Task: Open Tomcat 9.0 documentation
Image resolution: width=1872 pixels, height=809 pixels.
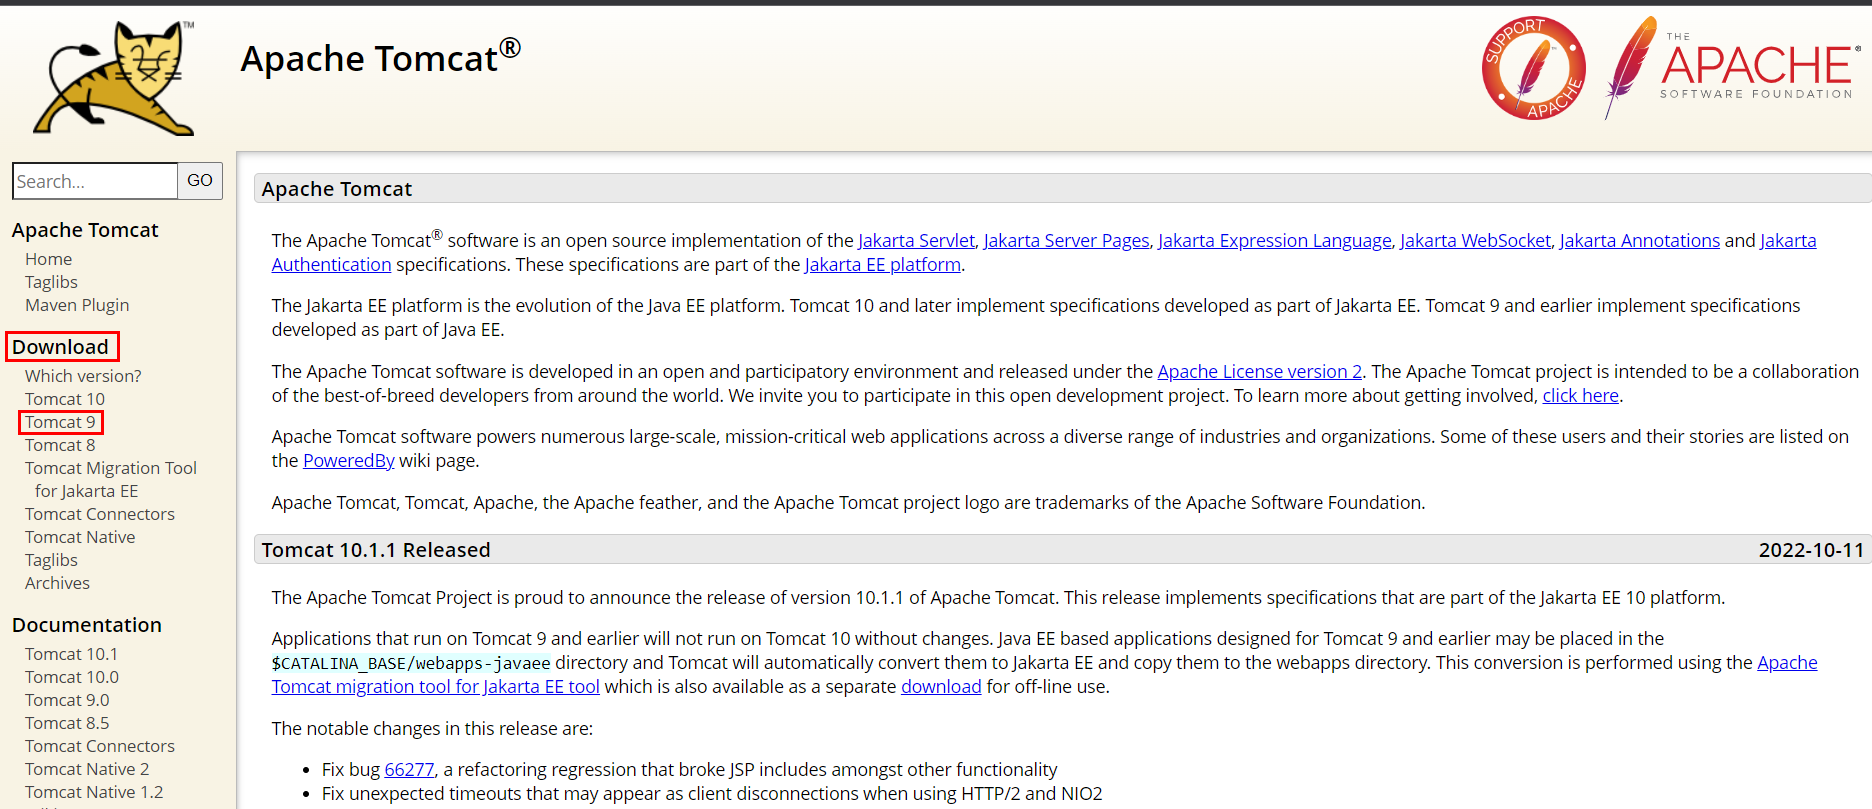Action: (67, 700)
